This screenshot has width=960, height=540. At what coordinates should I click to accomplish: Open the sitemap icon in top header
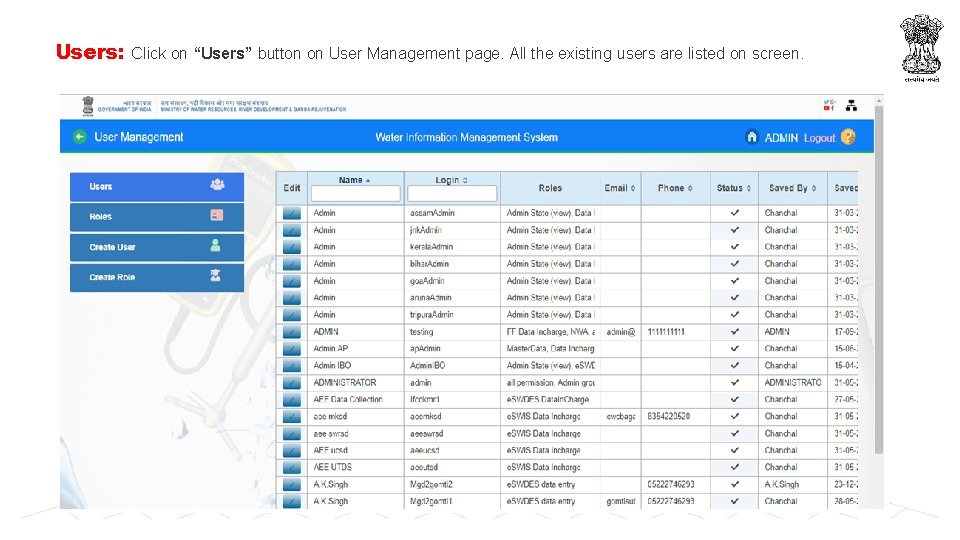click(851, 105)
